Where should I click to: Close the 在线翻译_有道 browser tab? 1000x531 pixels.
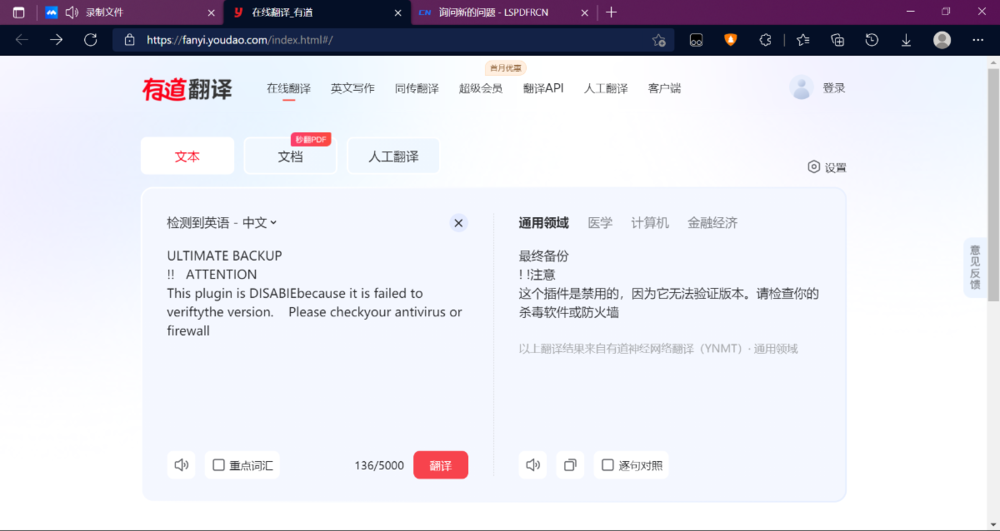[398, 13]
